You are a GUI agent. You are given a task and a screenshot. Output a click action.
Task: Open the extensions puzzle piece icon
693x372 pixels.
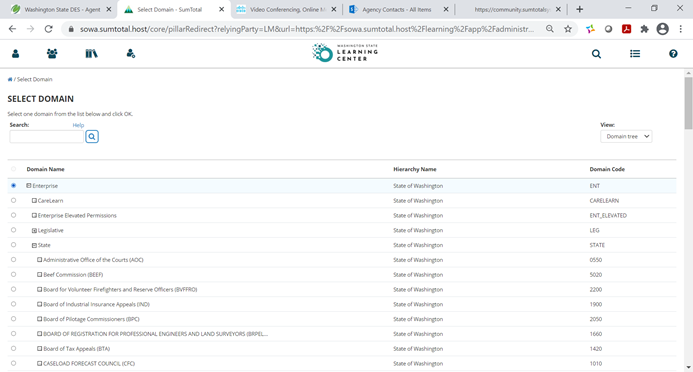click(x=644, y=29)
